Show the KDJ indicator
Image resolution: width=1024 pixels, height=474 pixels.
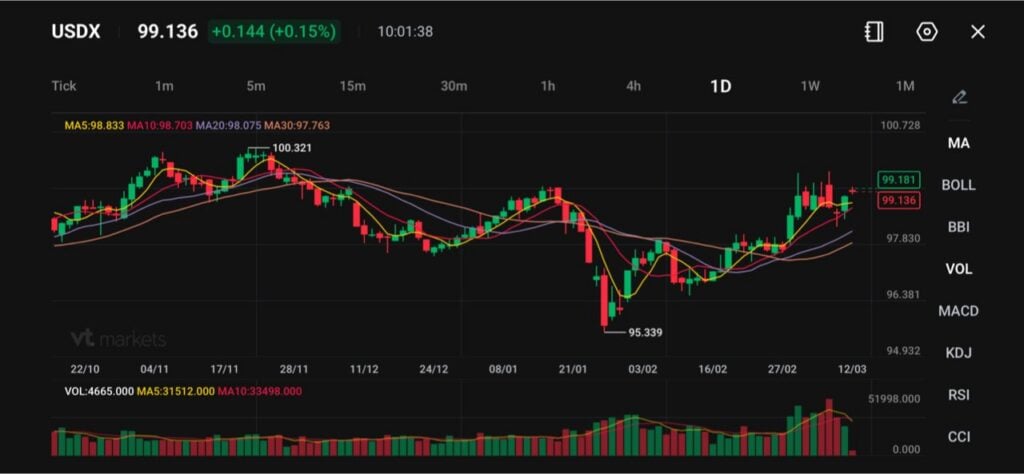coord(958,353)
